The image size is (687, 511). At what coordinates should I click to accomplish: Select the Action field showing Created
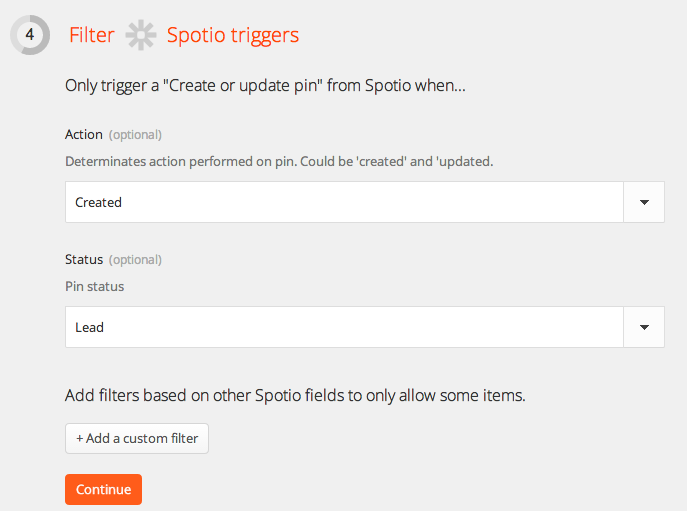(344, 202)
